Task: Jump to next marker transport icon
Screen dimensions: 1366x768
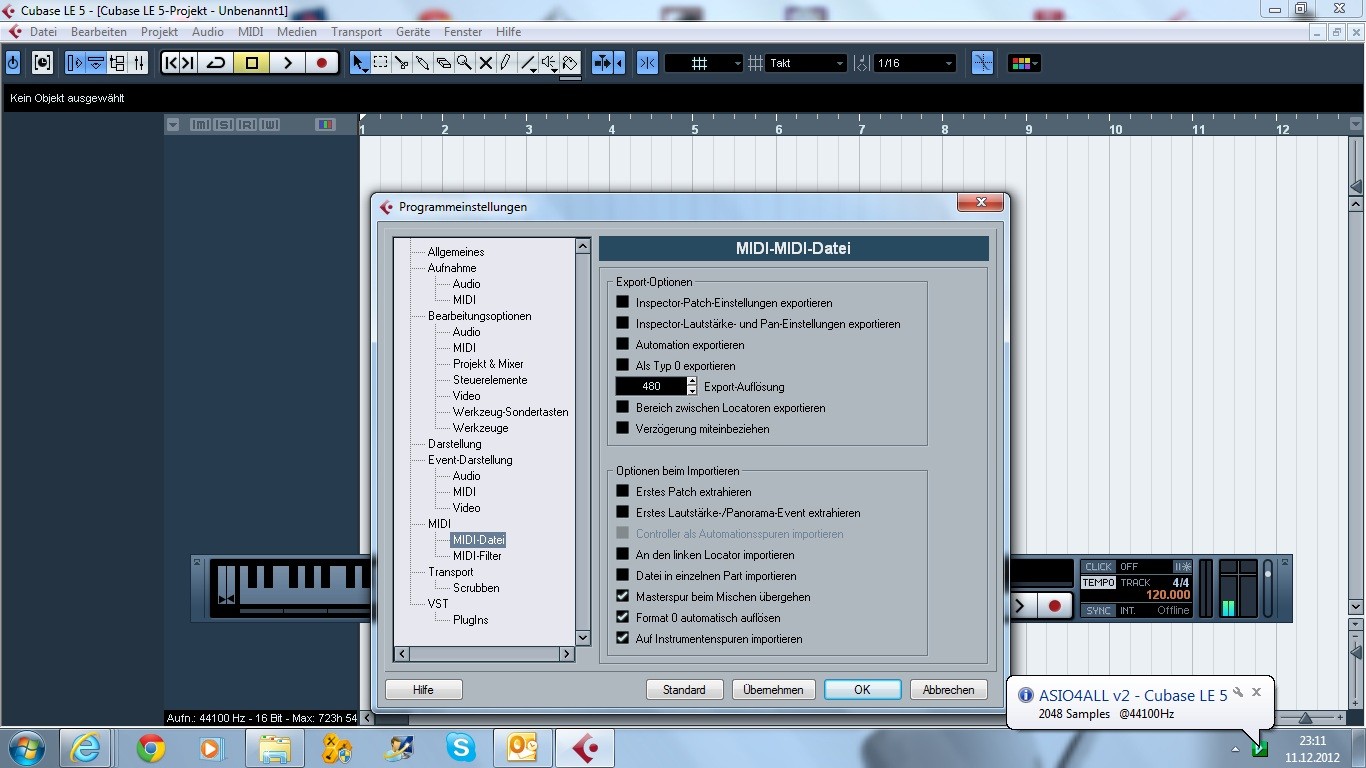Action: (188, 63)
